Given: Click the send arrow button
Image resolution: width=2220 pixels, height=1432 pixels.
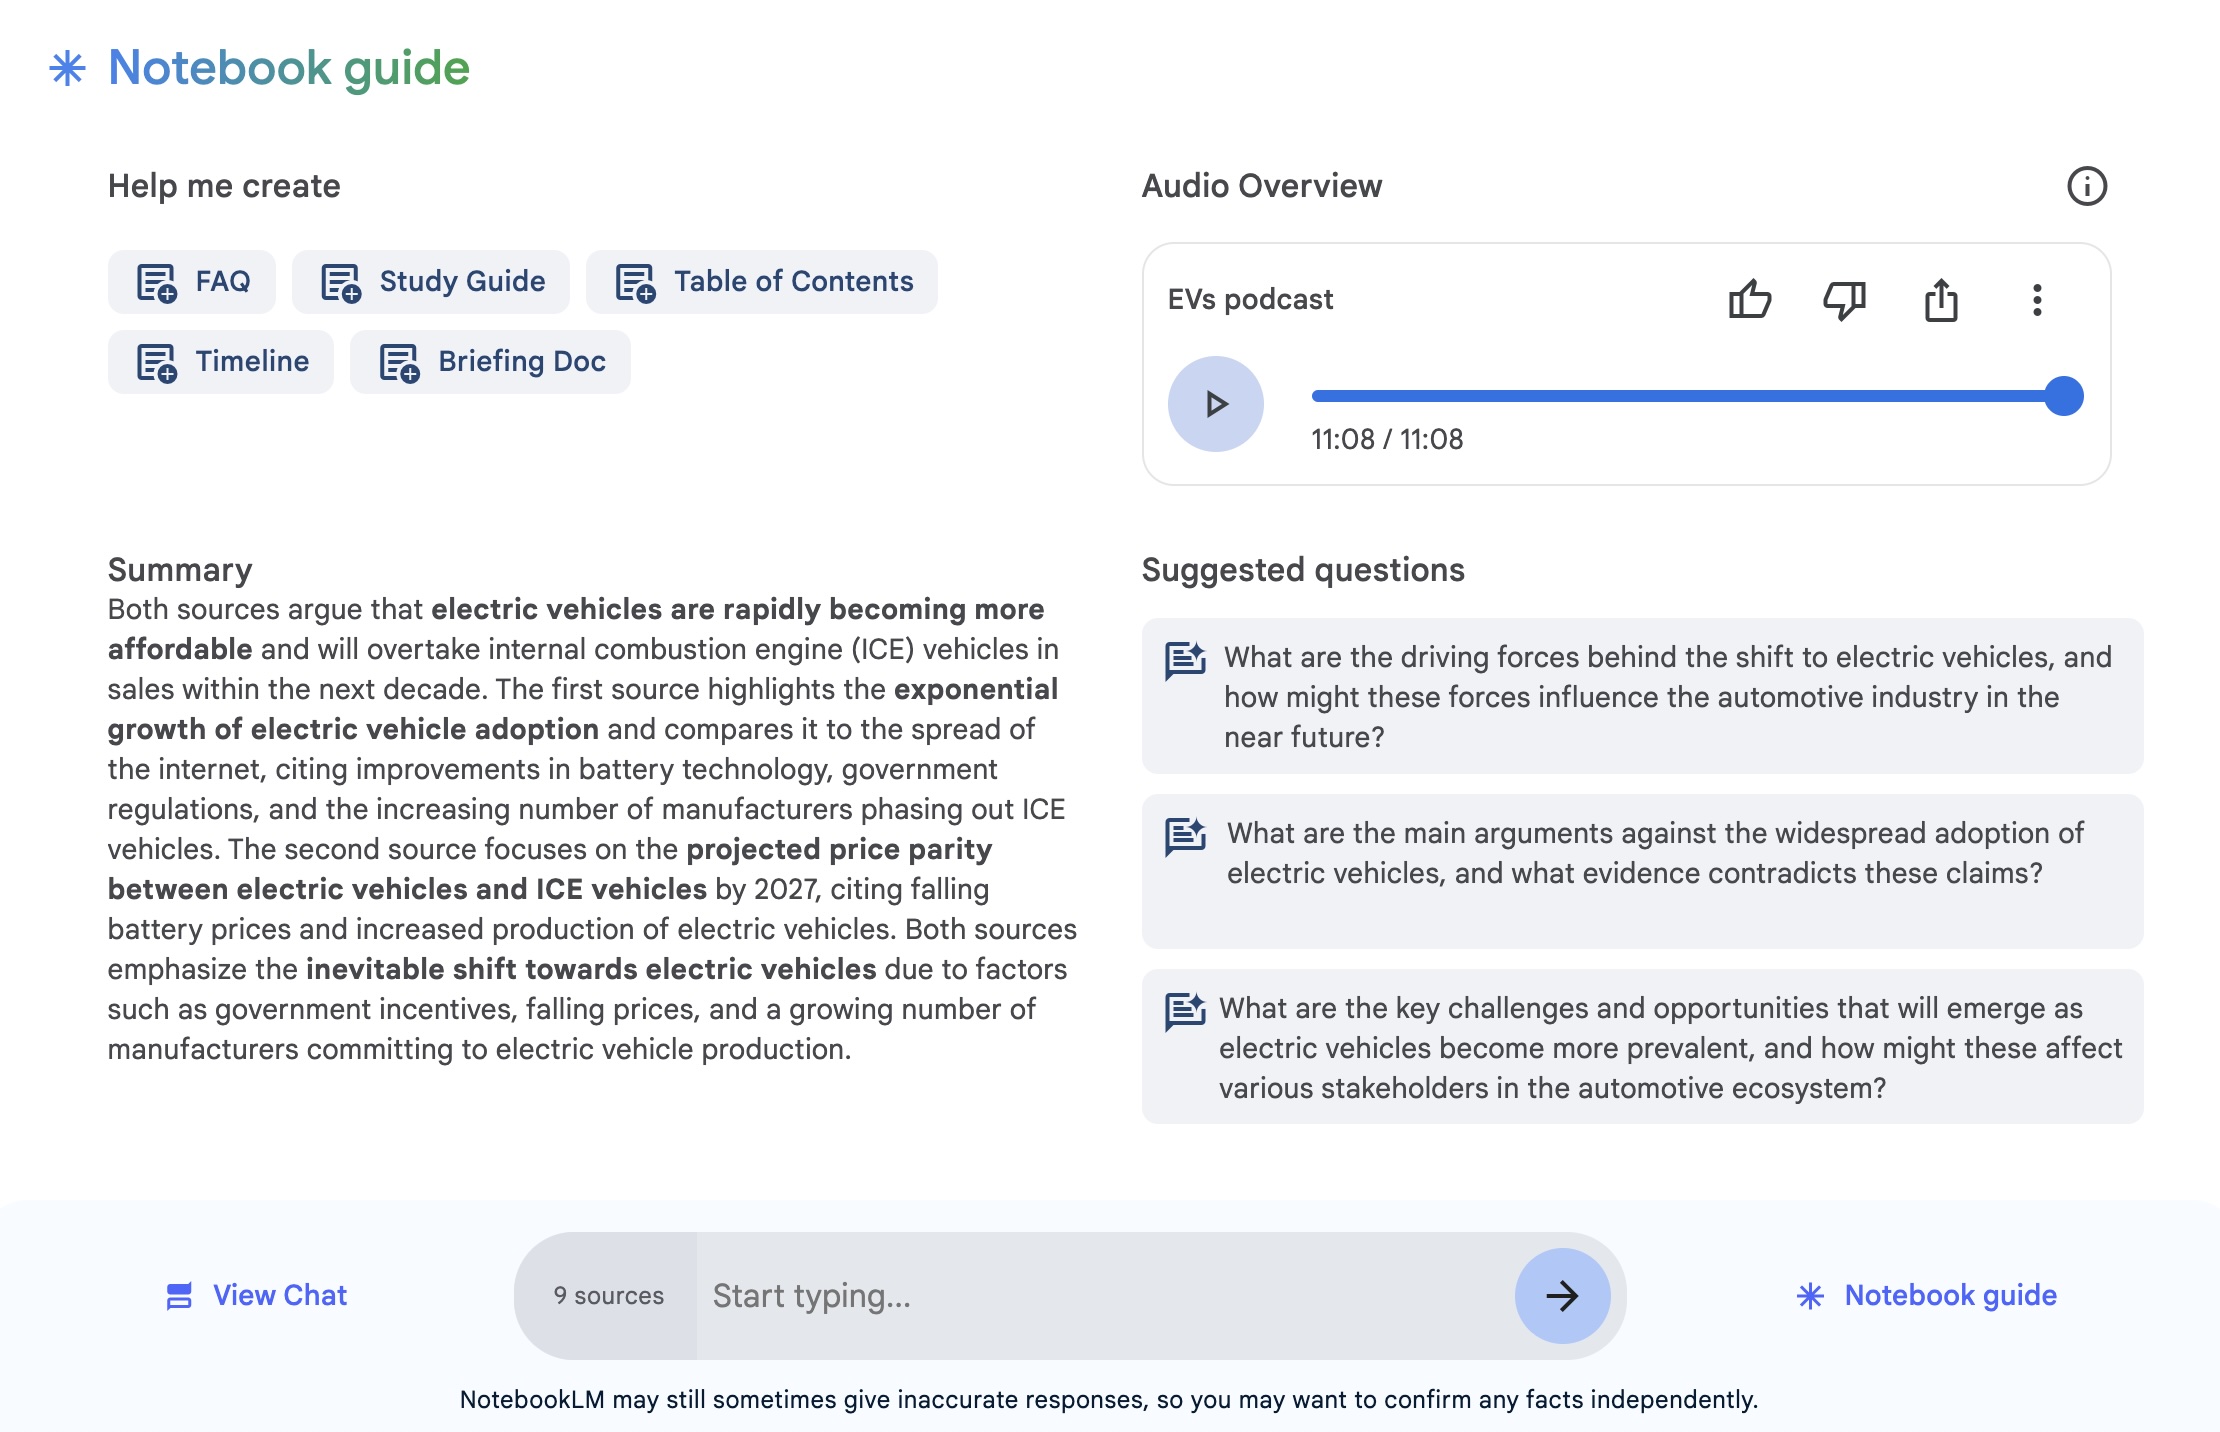Looking at the screenshot, I should pos(1562,1296).
